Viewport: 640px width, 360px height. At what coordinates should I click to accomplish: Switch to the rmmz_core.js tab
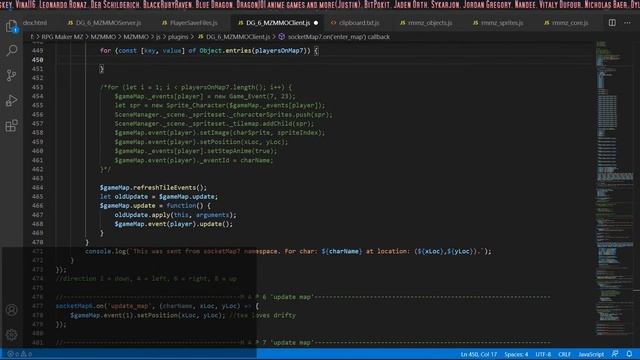(566, 23)
